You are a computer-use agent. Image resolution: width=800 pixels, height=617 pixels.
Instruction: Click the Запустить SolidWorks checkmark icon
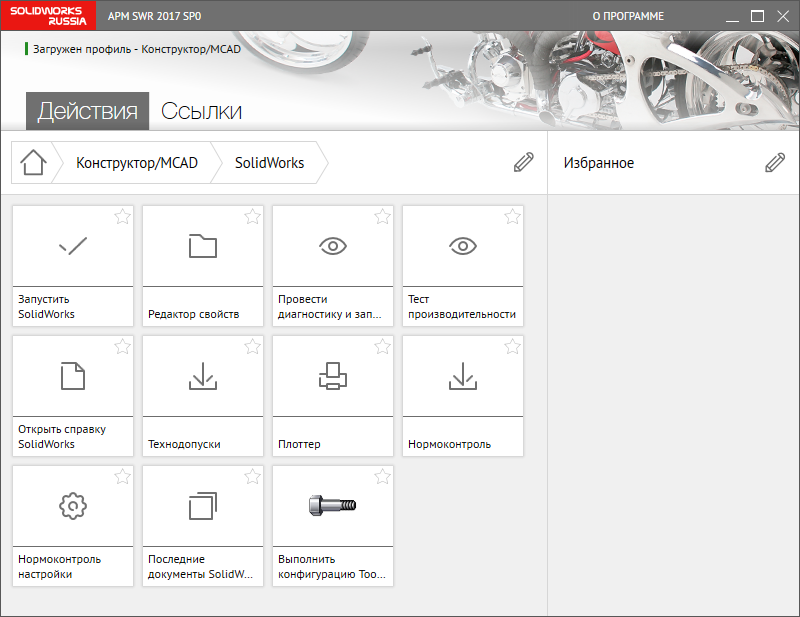click(73, 246)
